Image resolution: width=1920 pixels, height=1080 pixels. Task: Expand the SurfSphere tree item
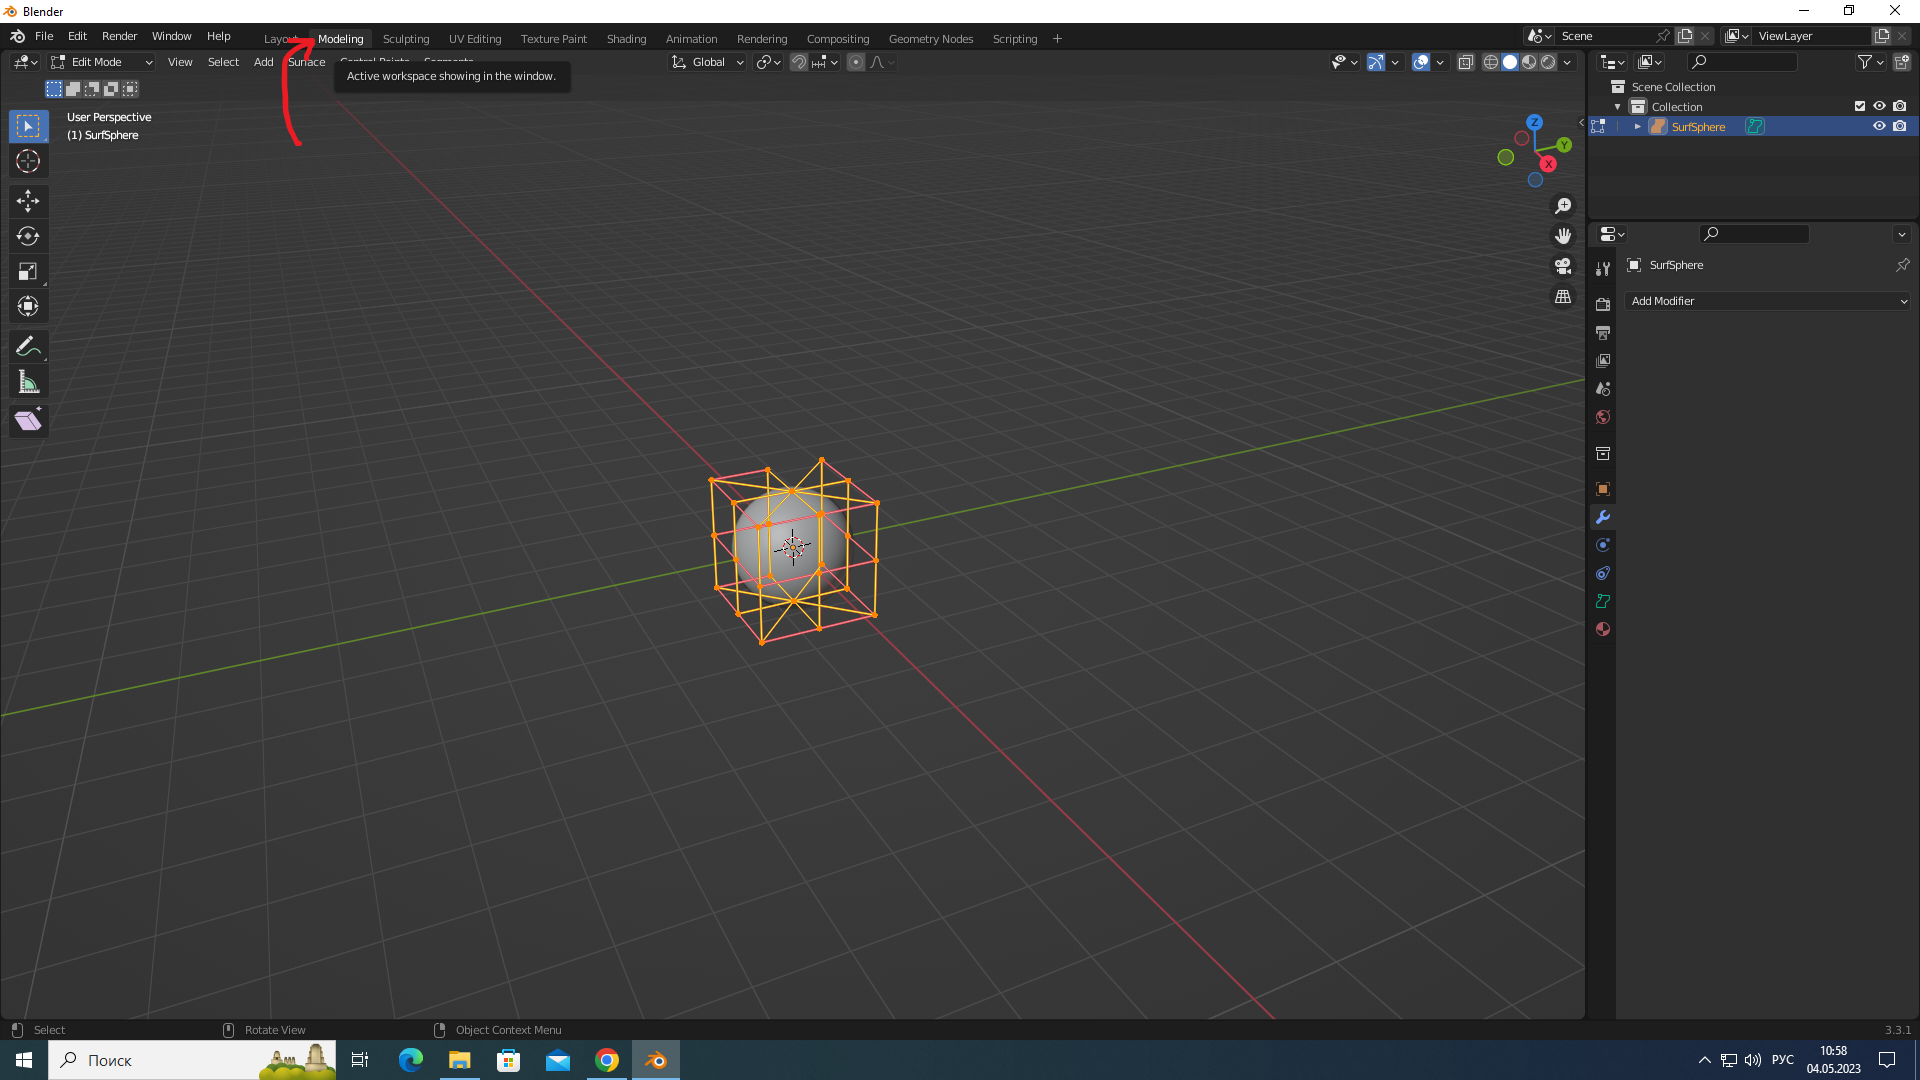[1638, 126]
